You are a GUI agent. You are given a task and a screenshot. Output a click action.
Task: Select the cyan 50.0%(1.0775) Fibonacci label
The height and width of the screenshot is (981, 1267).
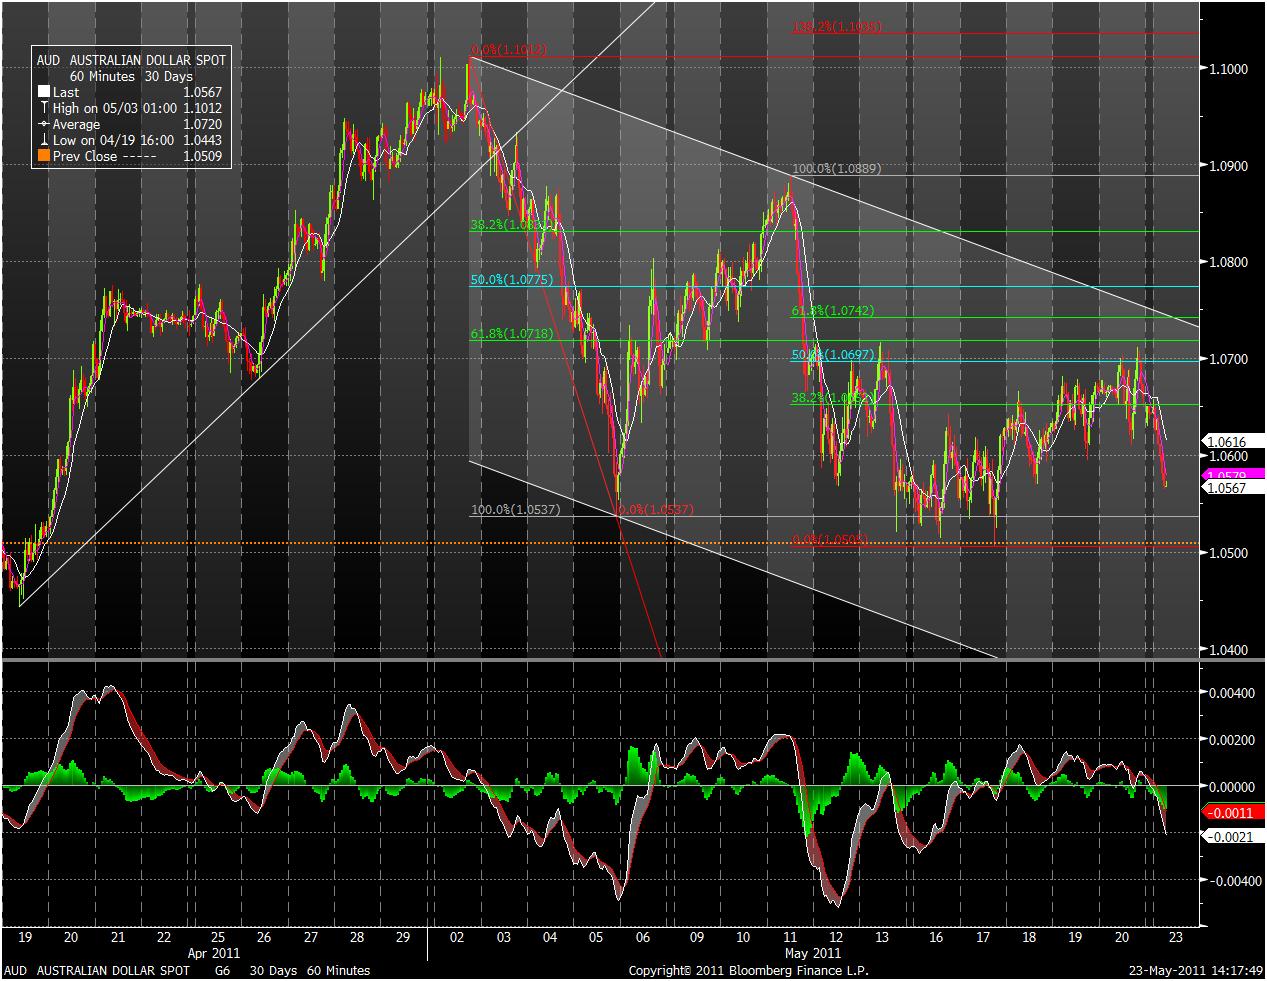coord(512,280)
